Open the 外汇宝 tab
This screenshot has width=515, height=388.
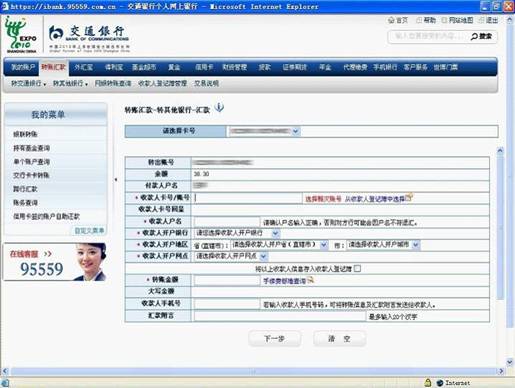(x=83, y=67)
